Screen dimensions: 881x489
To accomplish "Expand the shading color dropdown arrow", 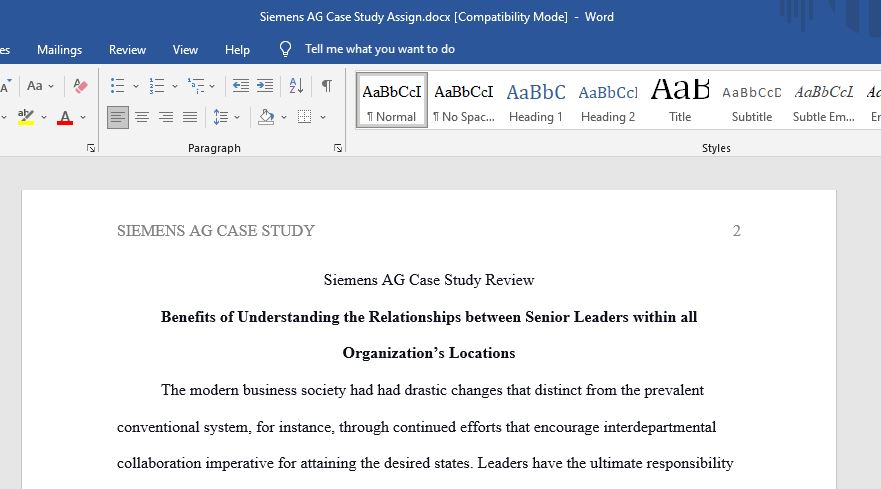I will click(x=284, y=117).
